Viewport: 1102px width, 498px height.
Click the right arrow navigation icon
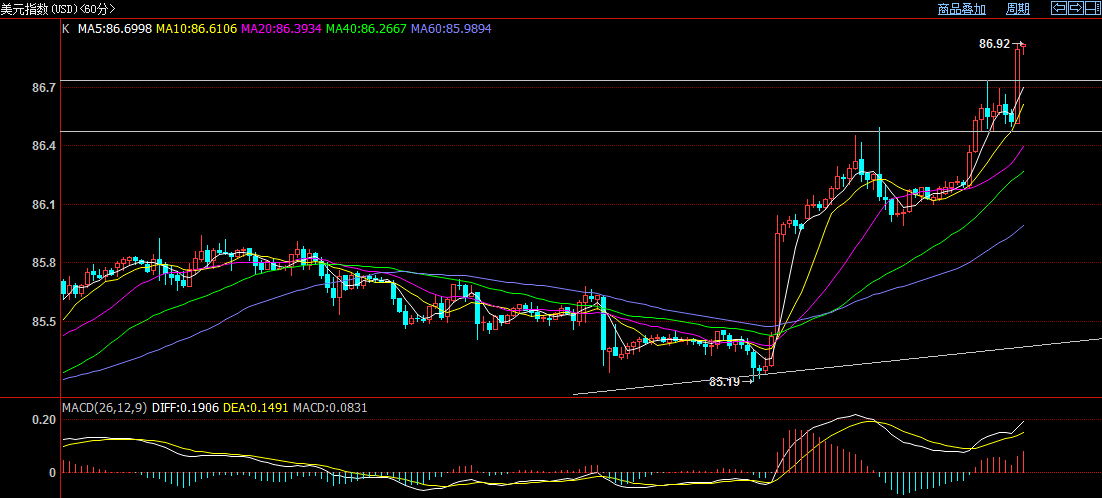(1076, 9)
